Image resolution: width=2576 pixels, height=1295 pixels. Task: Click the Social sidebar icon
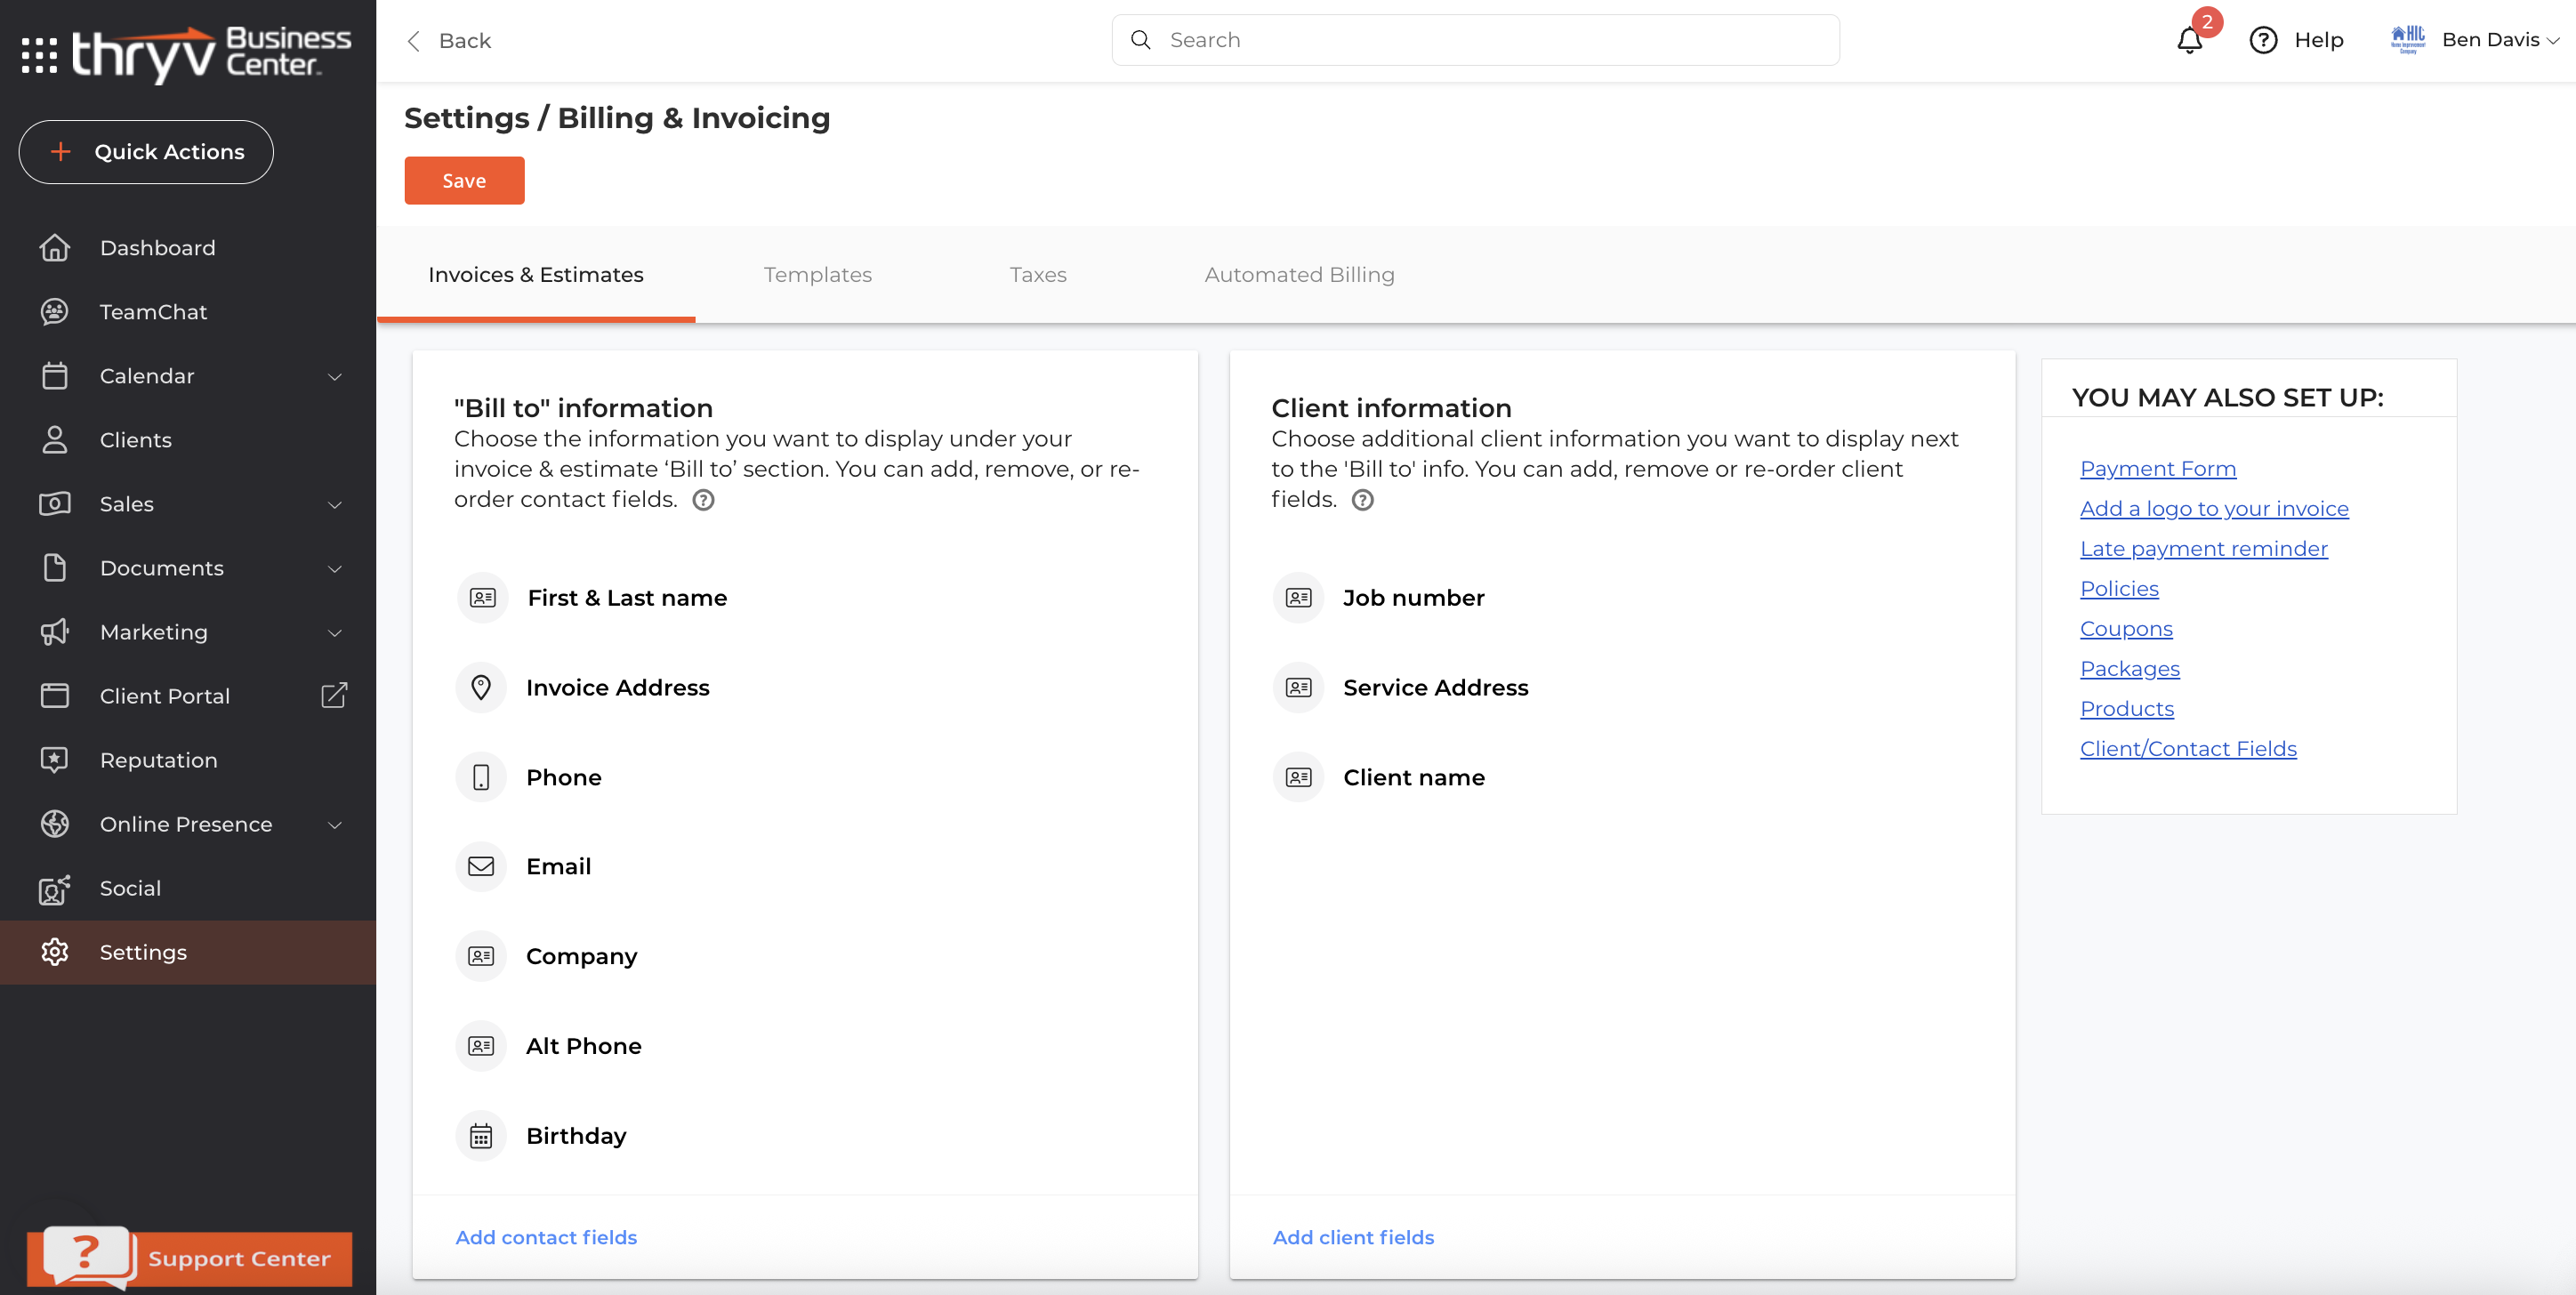pyautogui.click(x=54, y=888)
